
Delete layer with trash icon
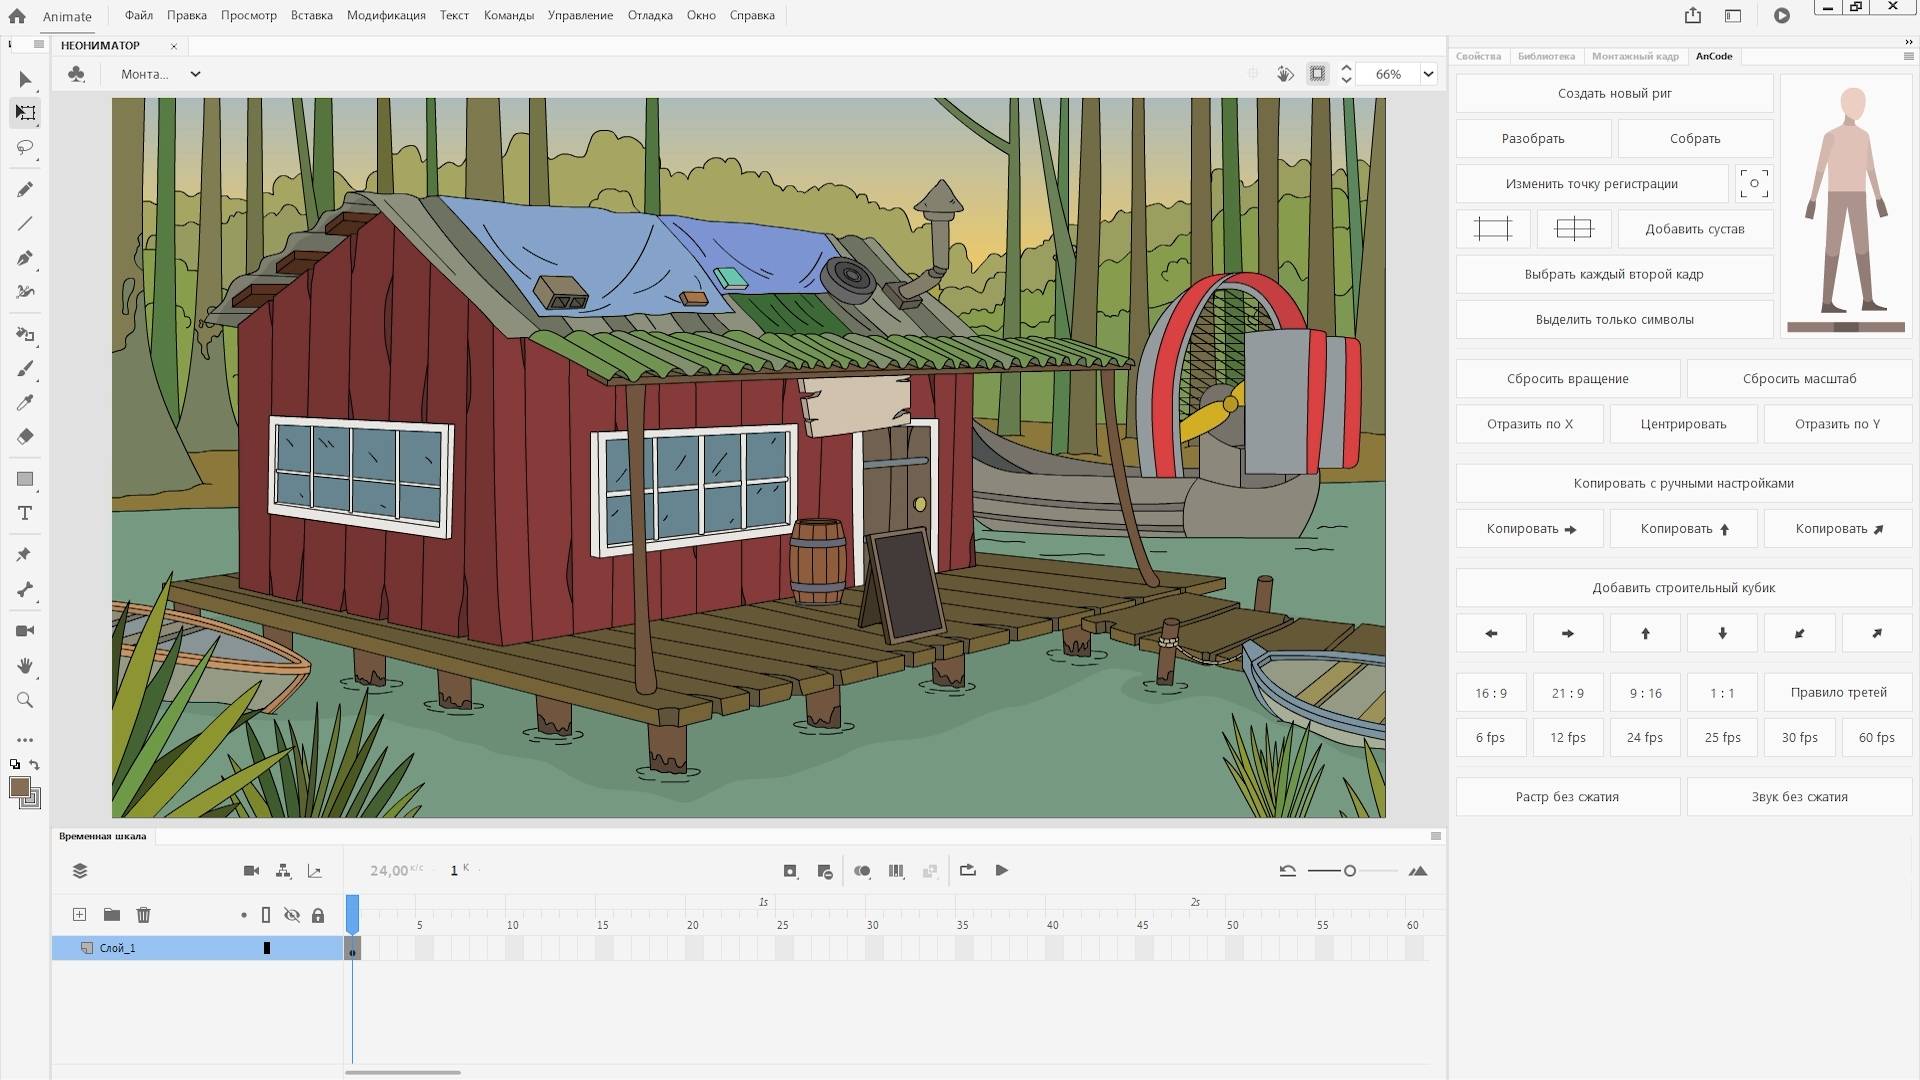coord(143,915)
